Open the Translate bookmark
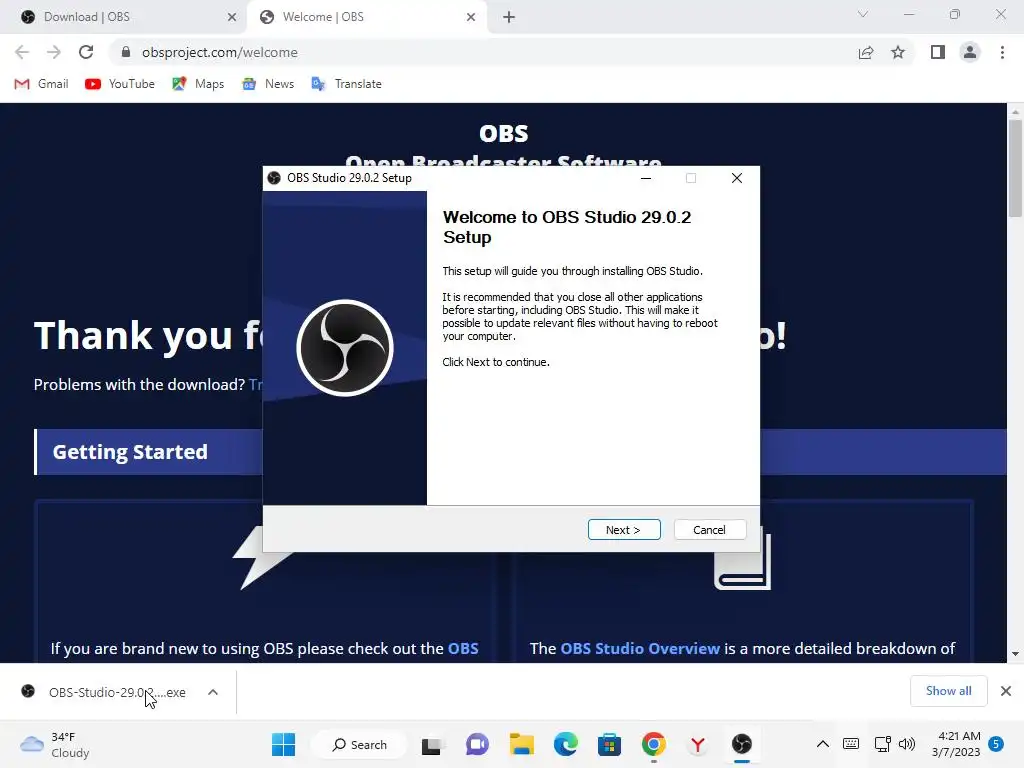 point(347,84)
